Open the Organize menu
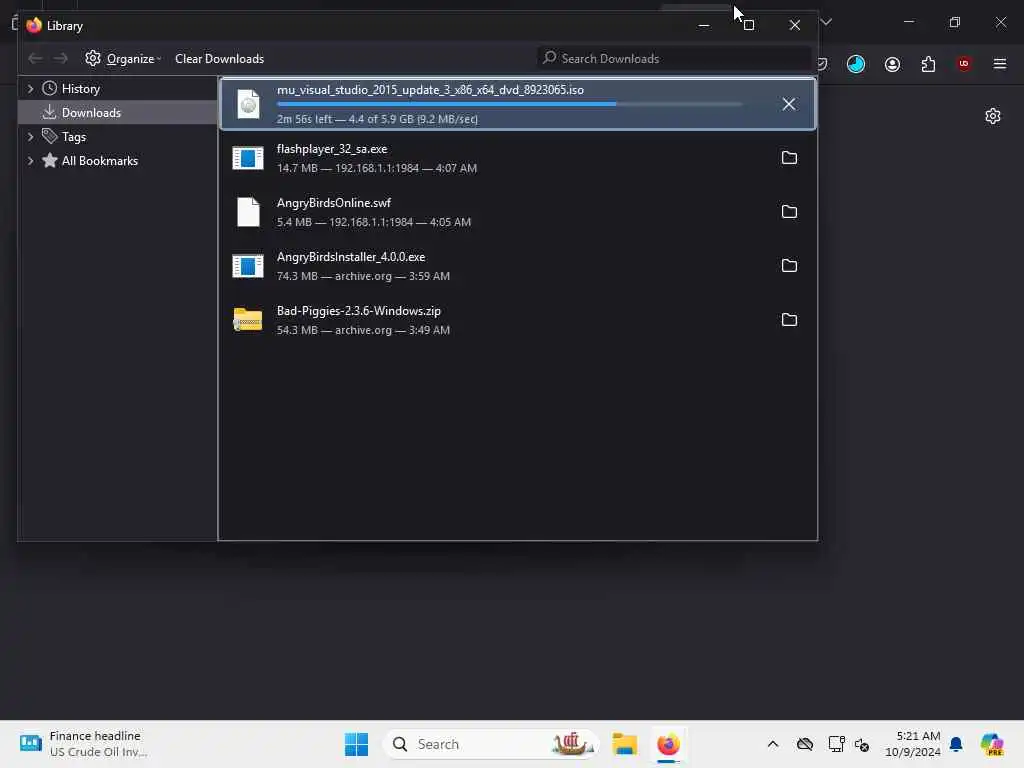 [x=123, y=59]
